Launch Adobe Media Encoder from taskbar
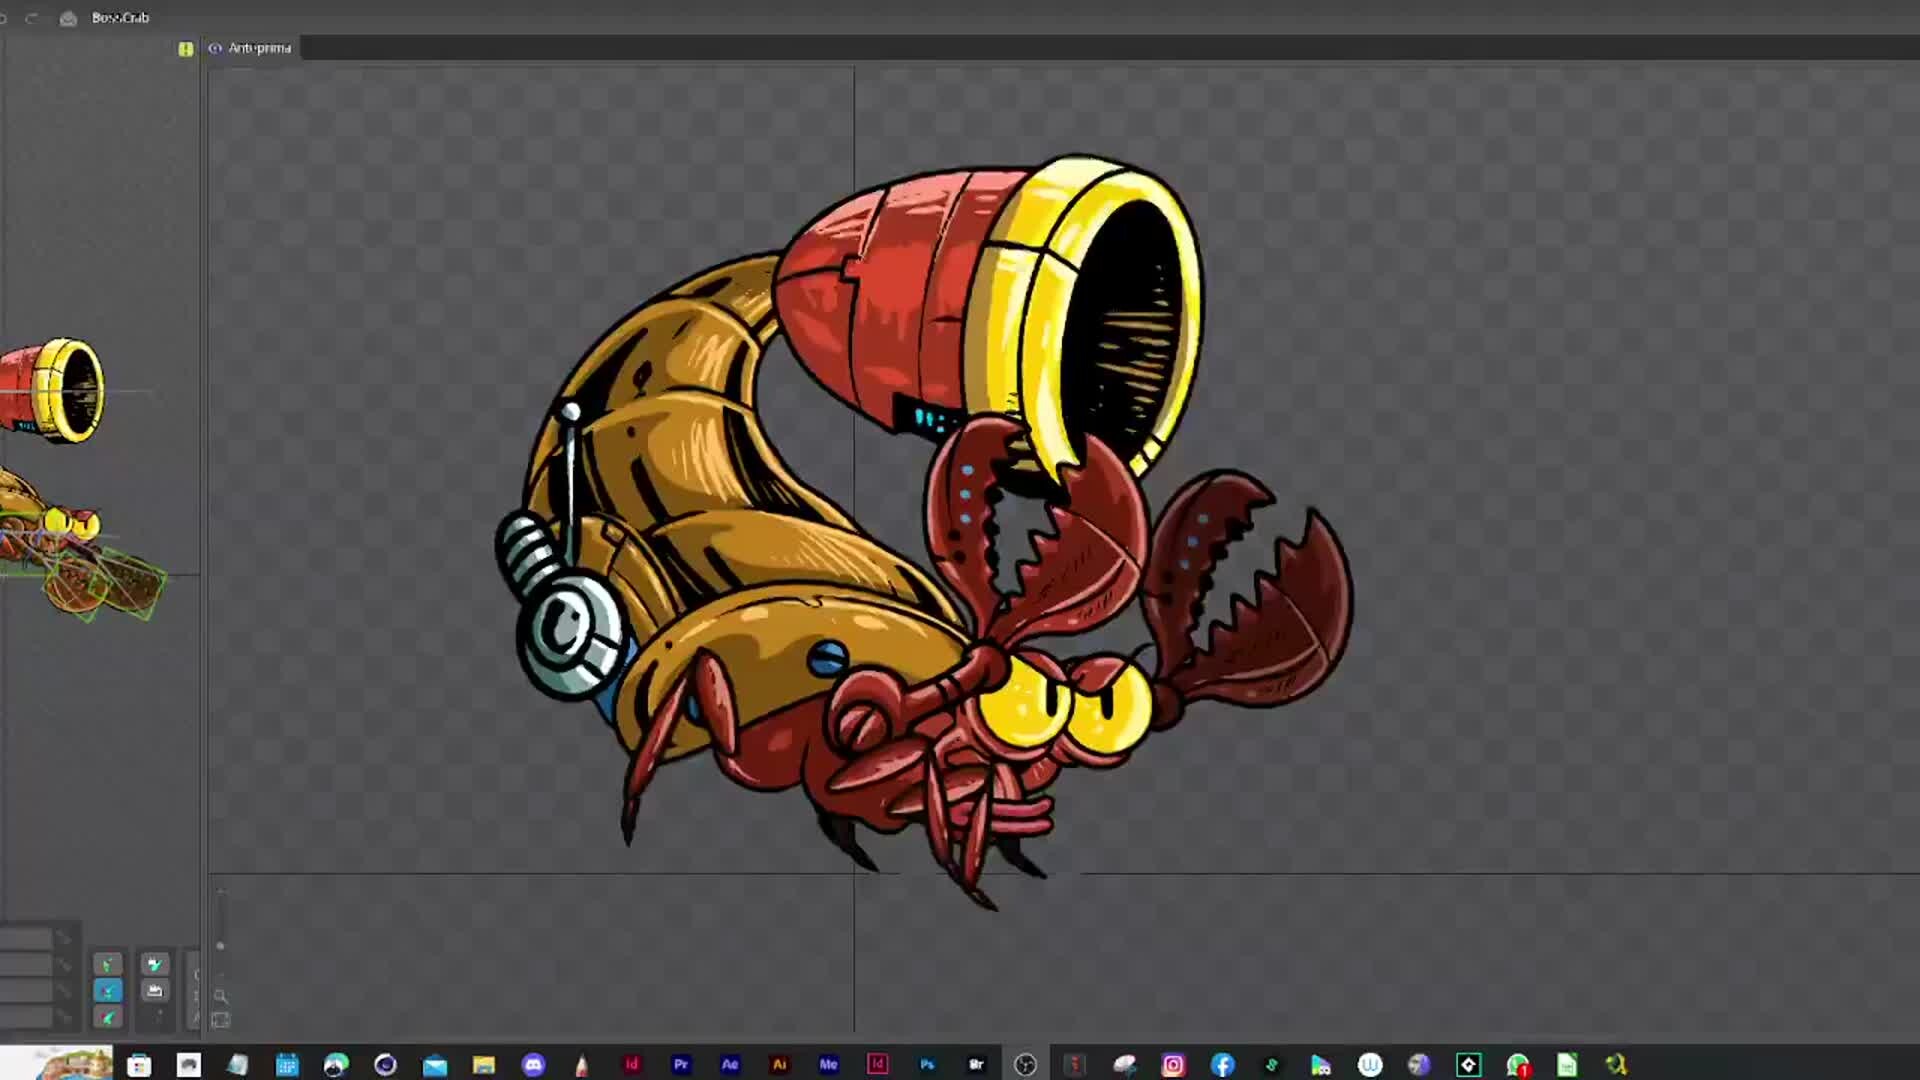This screenshot has width=1920, height=1080. tap(828, 1065)
